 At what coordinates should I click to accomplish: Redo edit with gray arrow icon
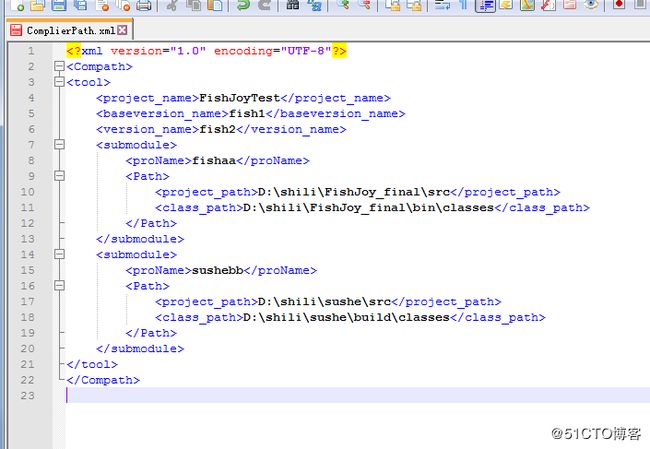coord(264,4)
